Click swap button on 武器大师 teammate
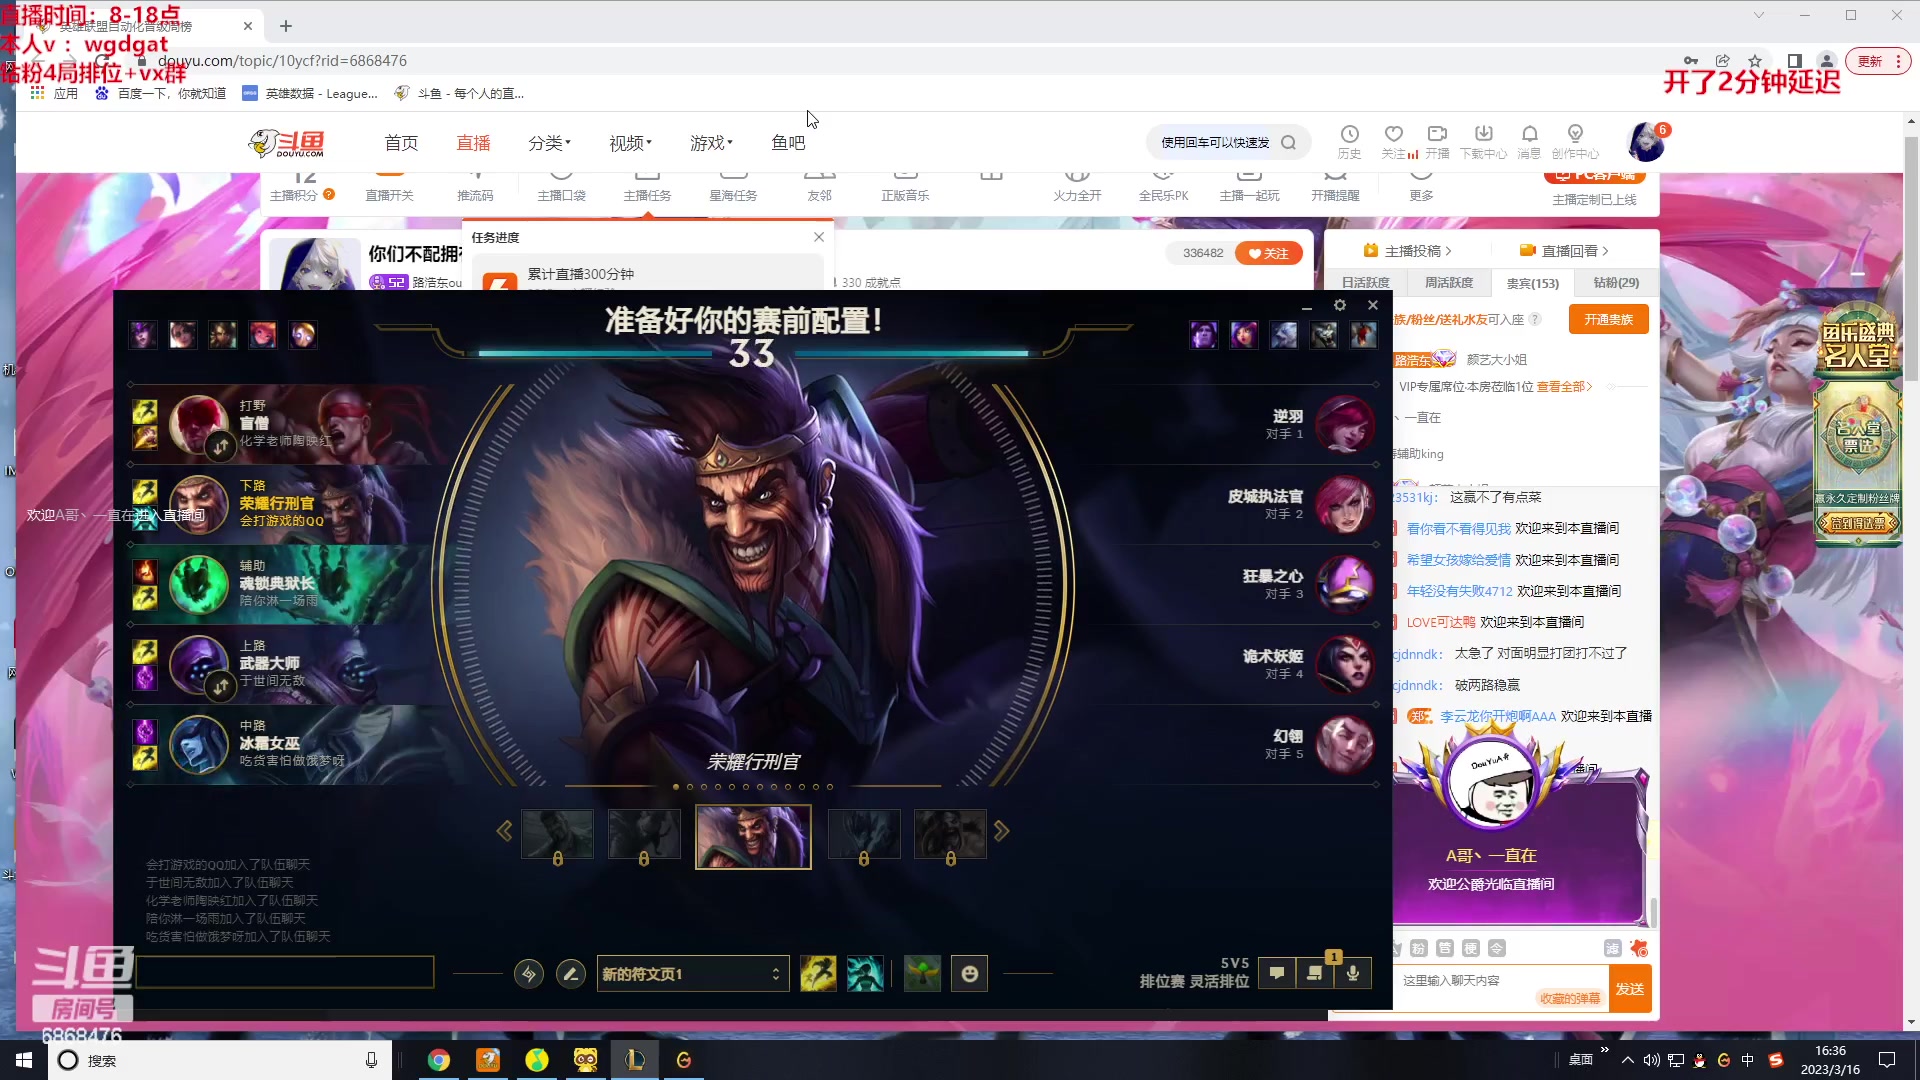 [220, 686]
